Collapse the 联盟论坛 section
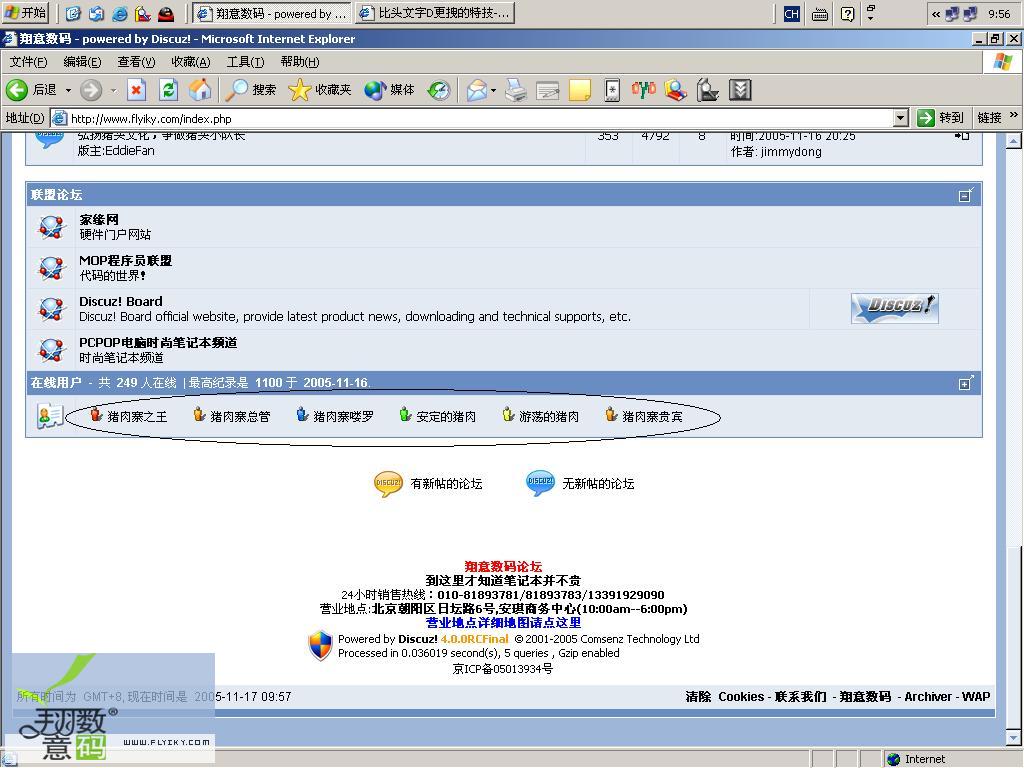The width and height of the screenshot is (1024, 768). tap(965, 195)
